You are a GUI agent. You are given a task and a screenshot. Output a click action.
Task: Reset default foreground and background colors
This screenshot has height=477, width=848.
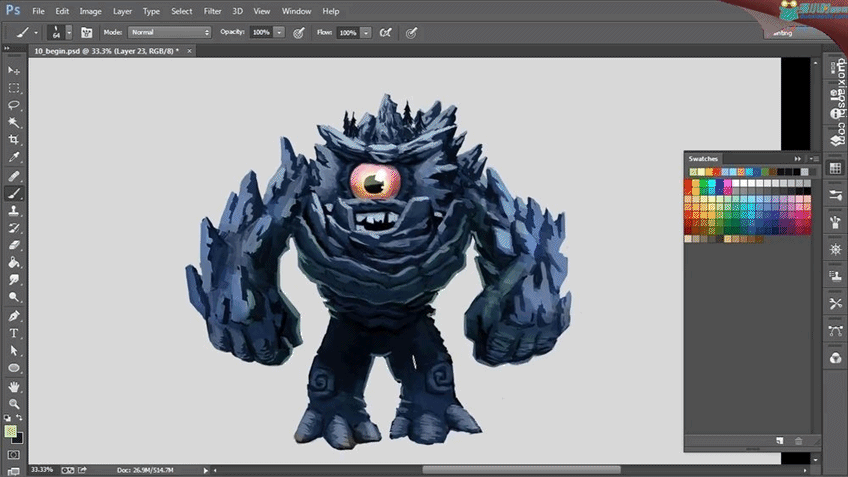click(x=8, y=418)
